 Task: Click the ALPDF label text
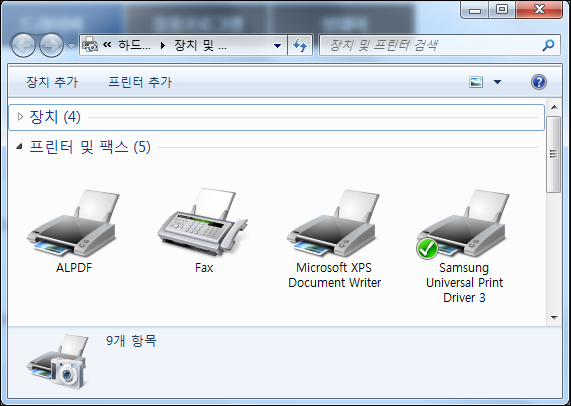click(x=74, y=268)
